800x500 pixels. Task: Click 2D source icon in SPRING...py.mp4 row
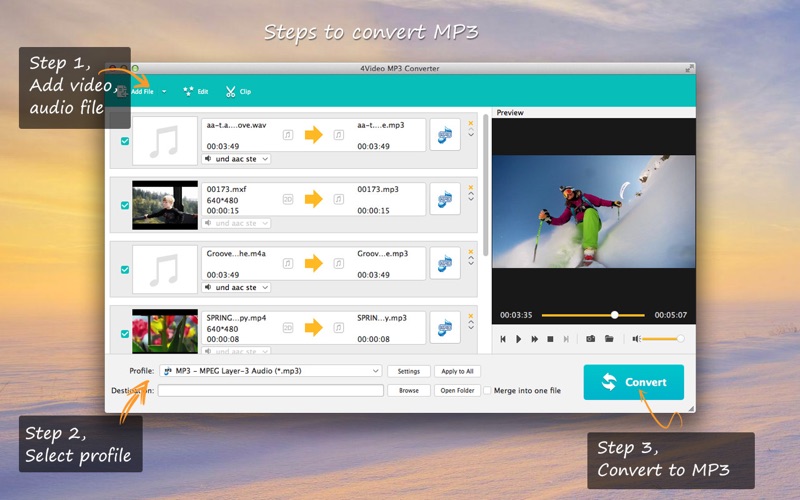coord(288,328)
